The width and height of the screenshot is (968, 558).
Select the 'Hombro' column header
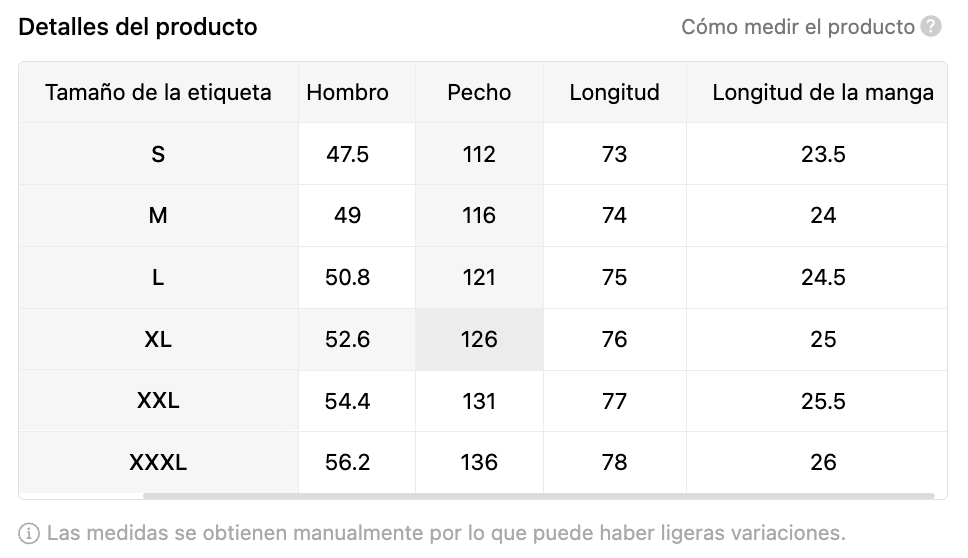click(347, 93)
